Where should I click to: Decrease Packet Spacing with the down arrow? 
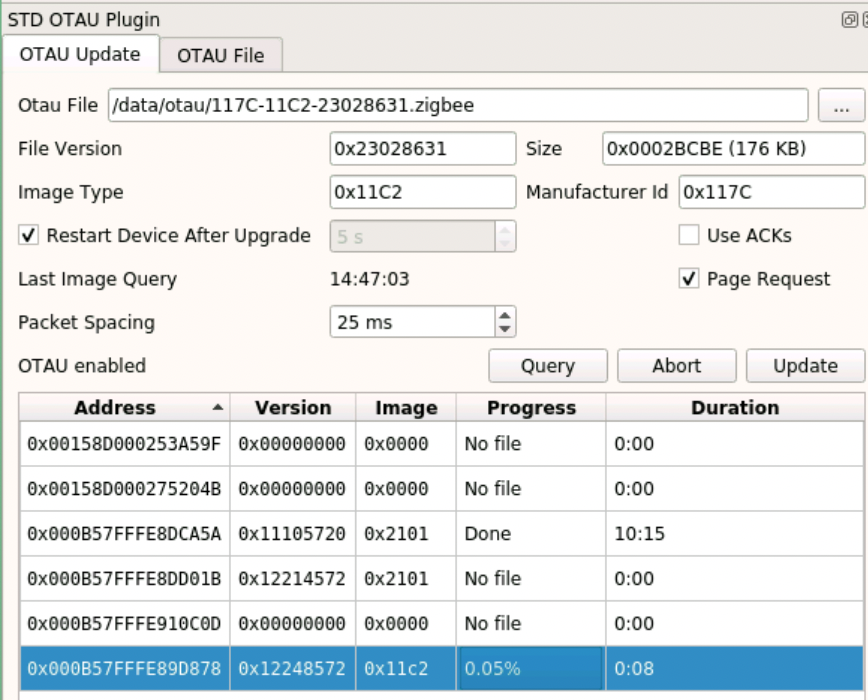(x=504, y=329)
